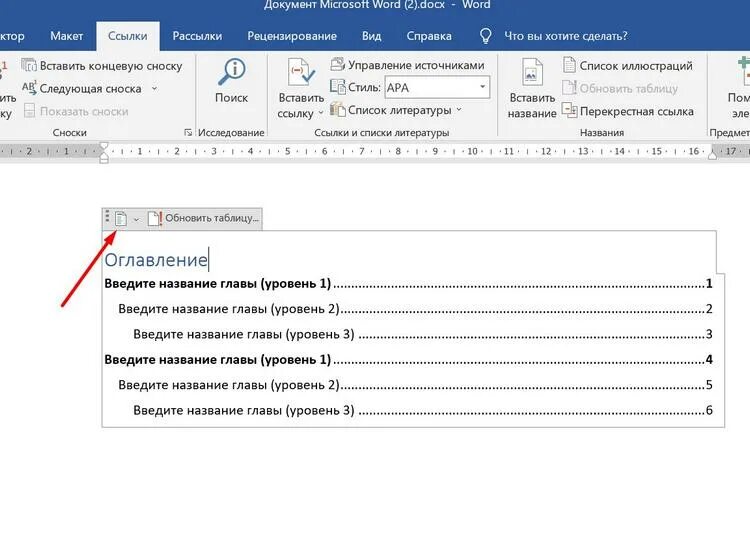Click the Insert Caption picture icon
Image resolution: width=750 pixels, height=539 pixels.
pos(532,72)
